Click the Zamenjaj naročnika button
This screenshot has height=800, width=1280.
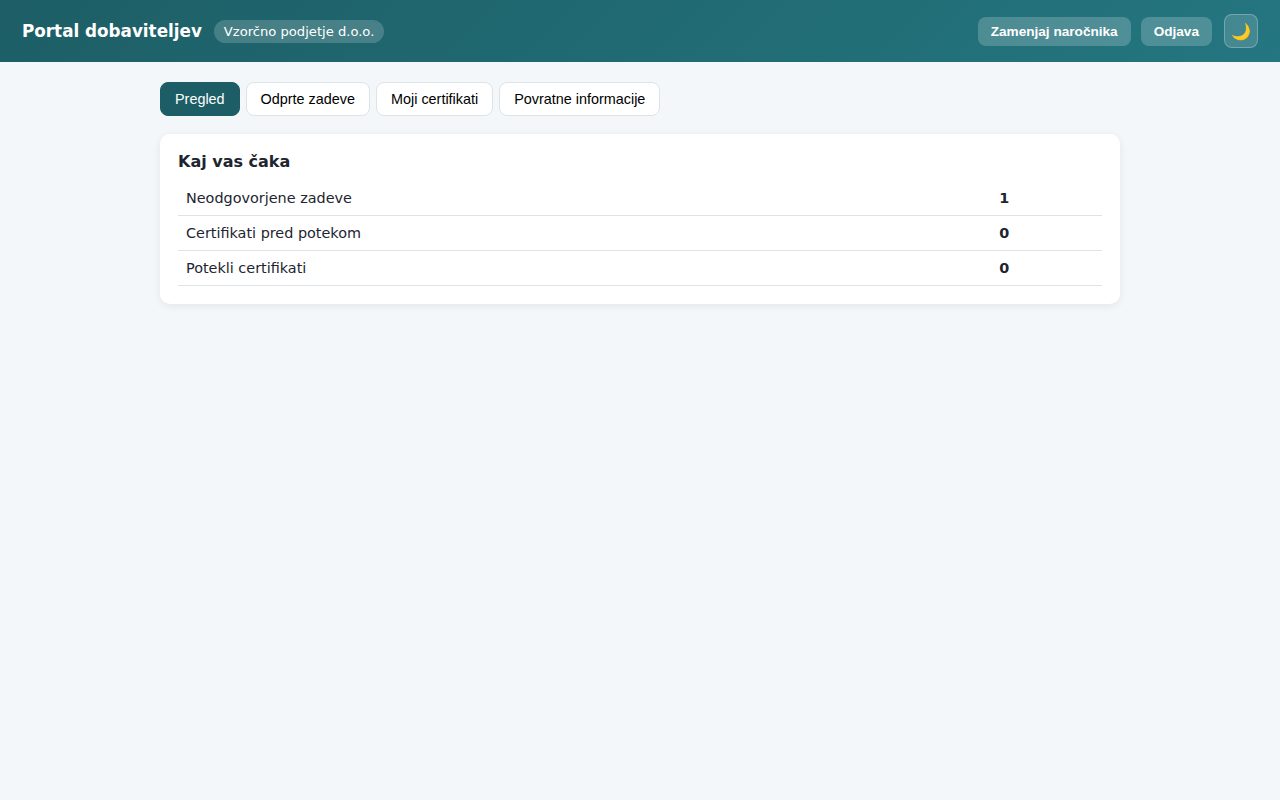pos(1054,31)
